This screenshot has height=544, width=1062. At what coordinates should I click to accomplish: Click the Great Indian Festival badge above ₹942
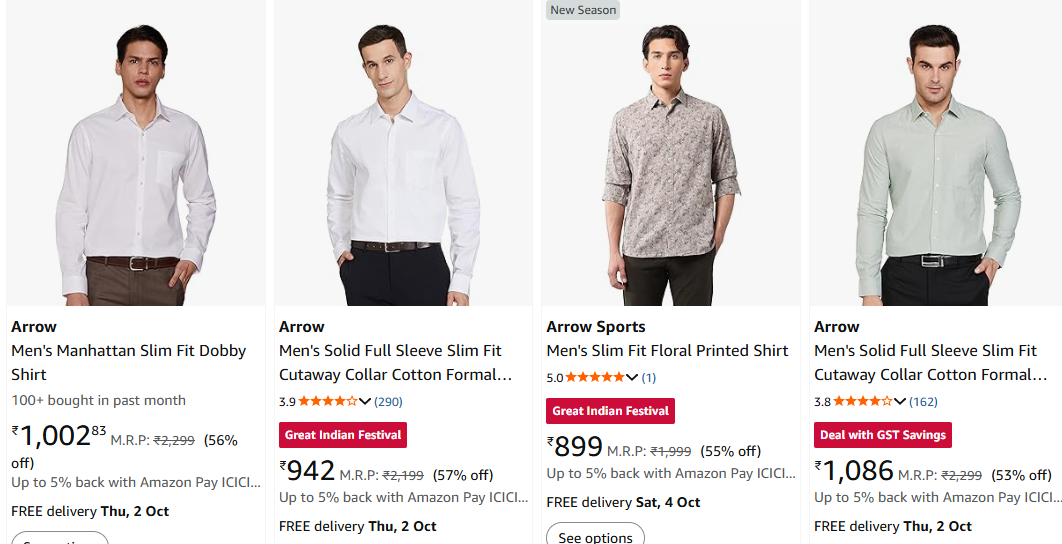click(x=343, y=435)
